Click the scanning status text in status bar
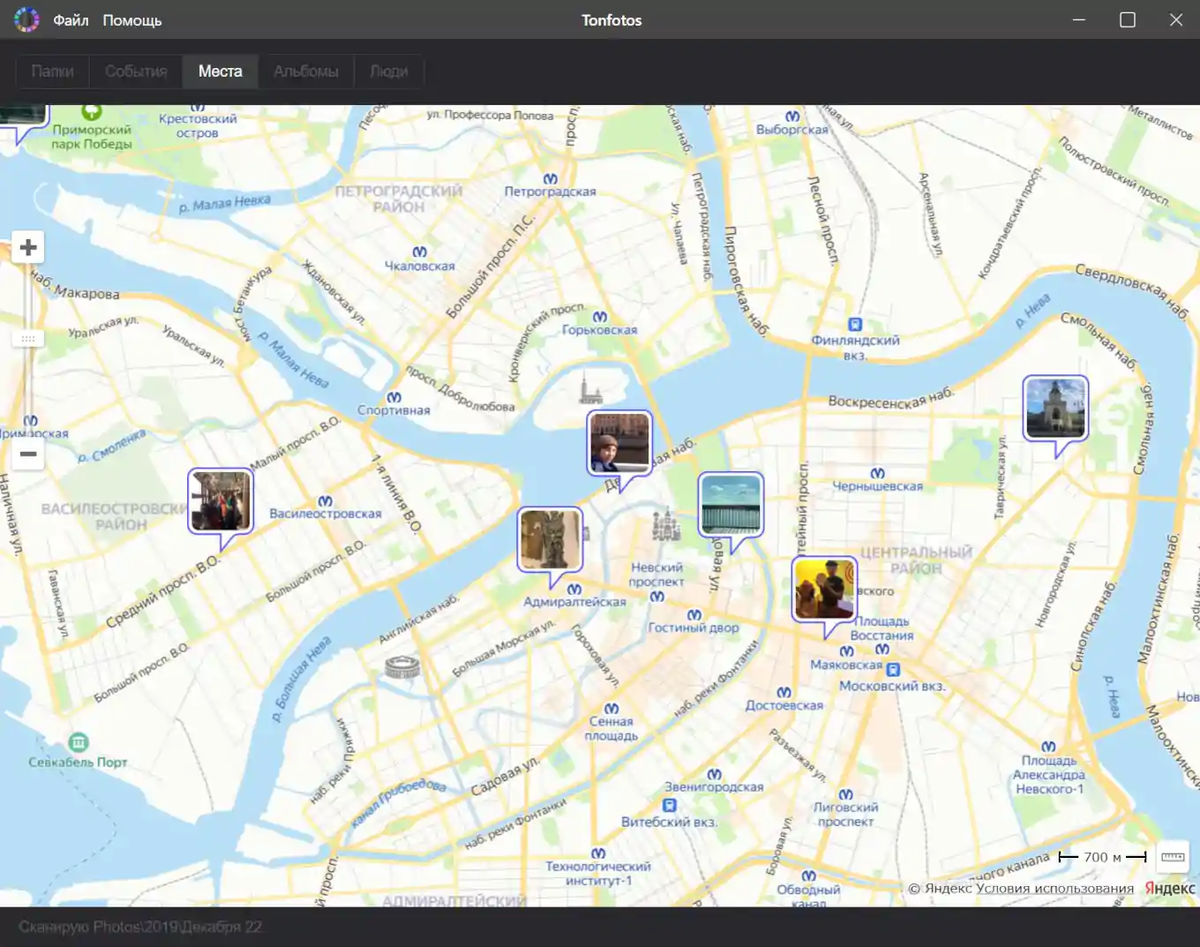This screenshot has width=1200, height=947. tap(141, 927)
